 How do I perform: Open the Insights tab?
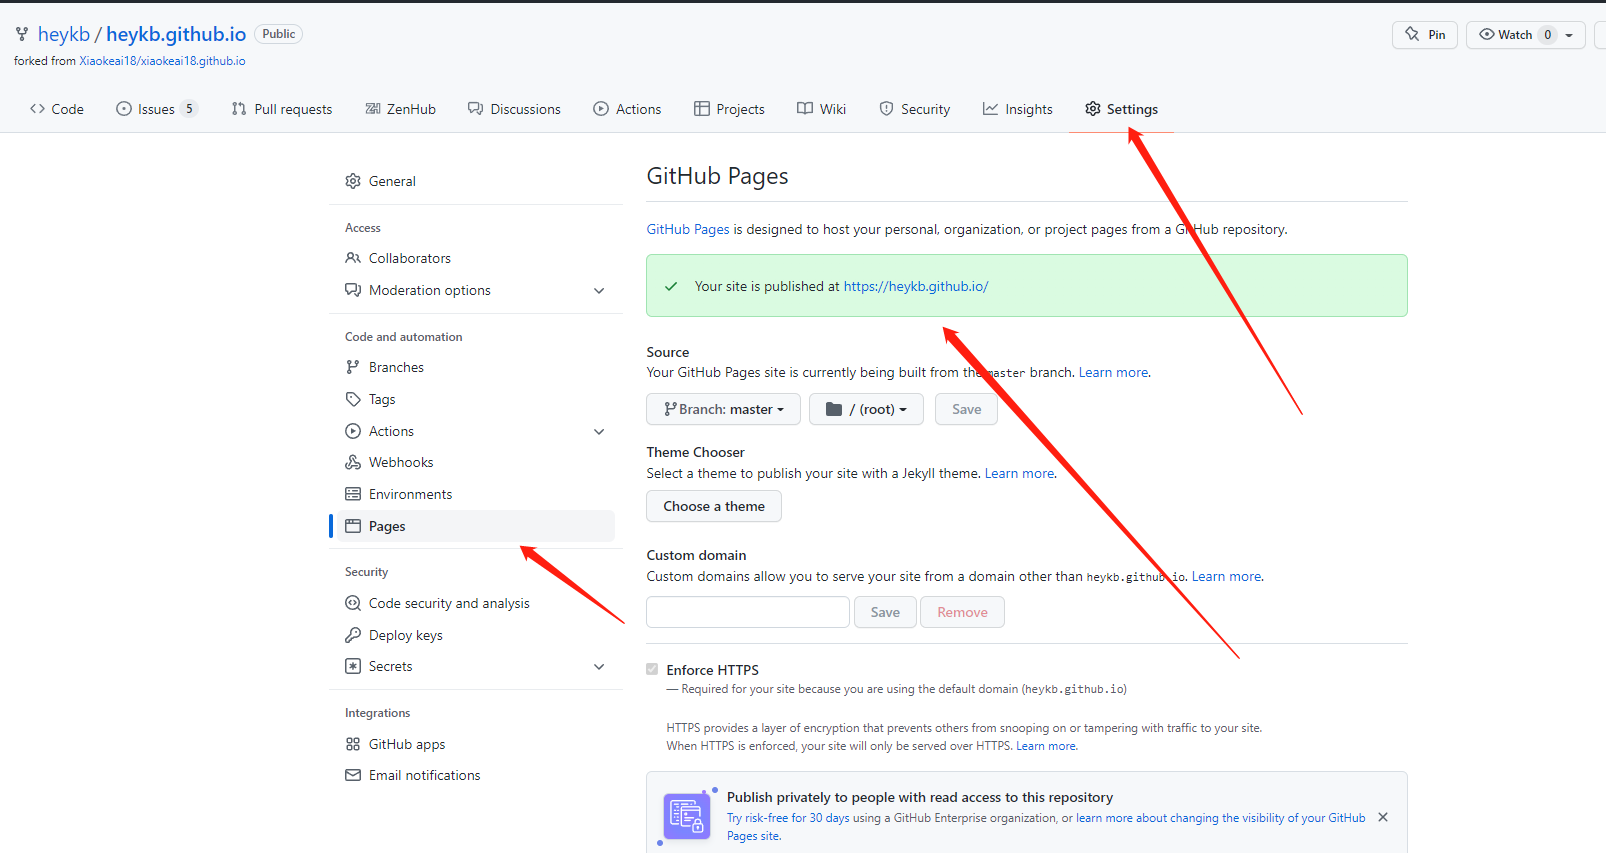[1017, 109]
